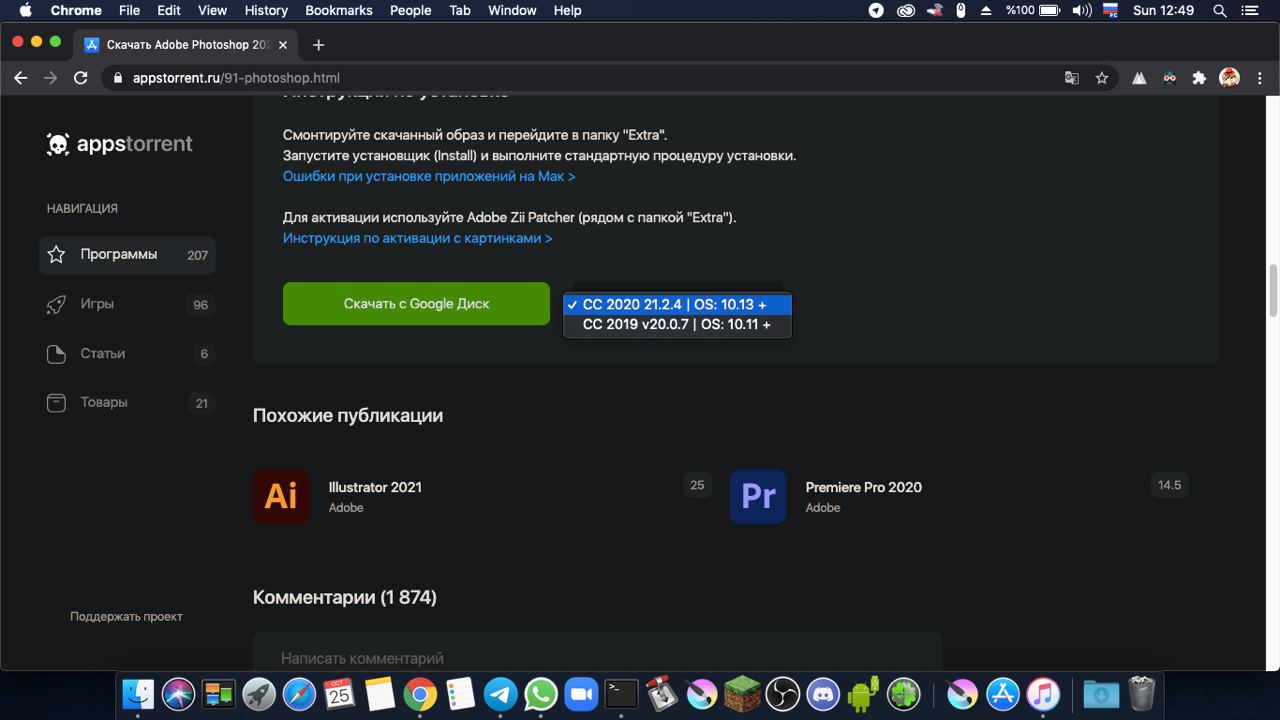Go to Товары in sidebar
The height and width of the screenshot is (720, 1280).
pyautogui.click(x=127, y=402)
